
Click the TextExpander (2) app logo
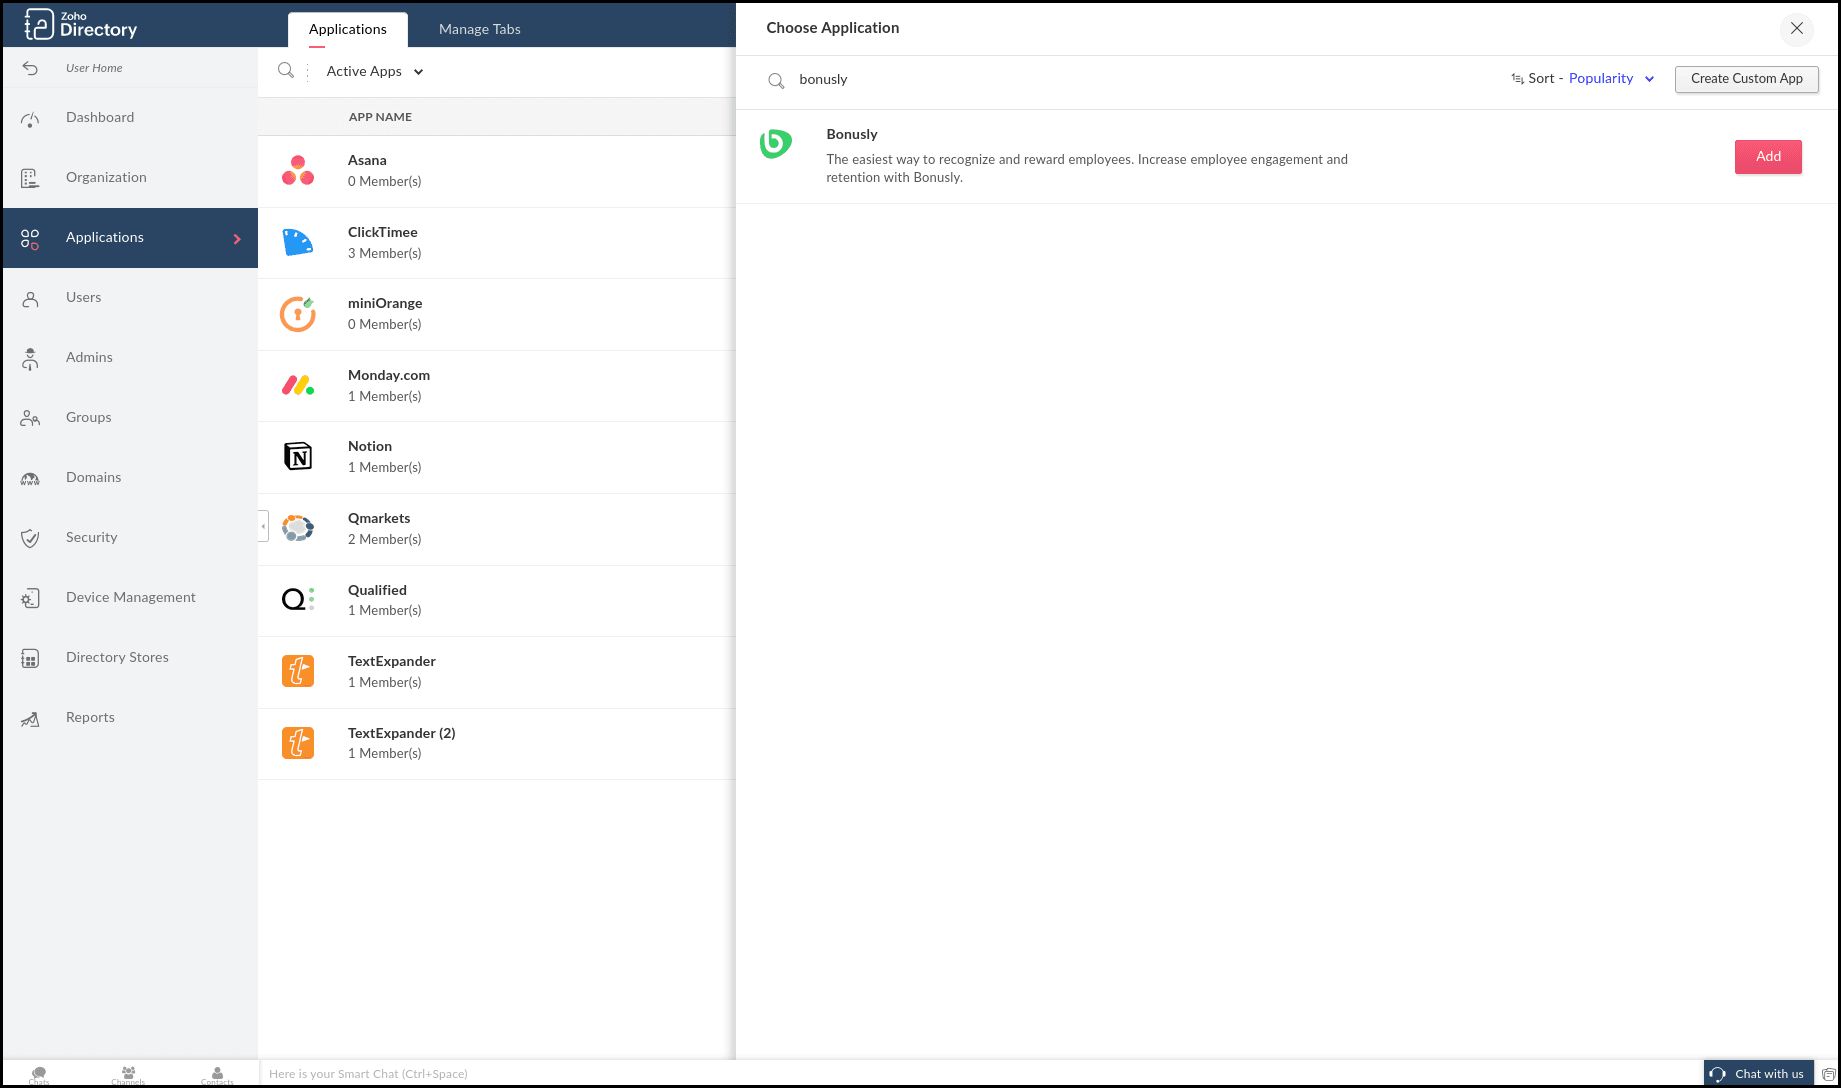coord(298,743)
